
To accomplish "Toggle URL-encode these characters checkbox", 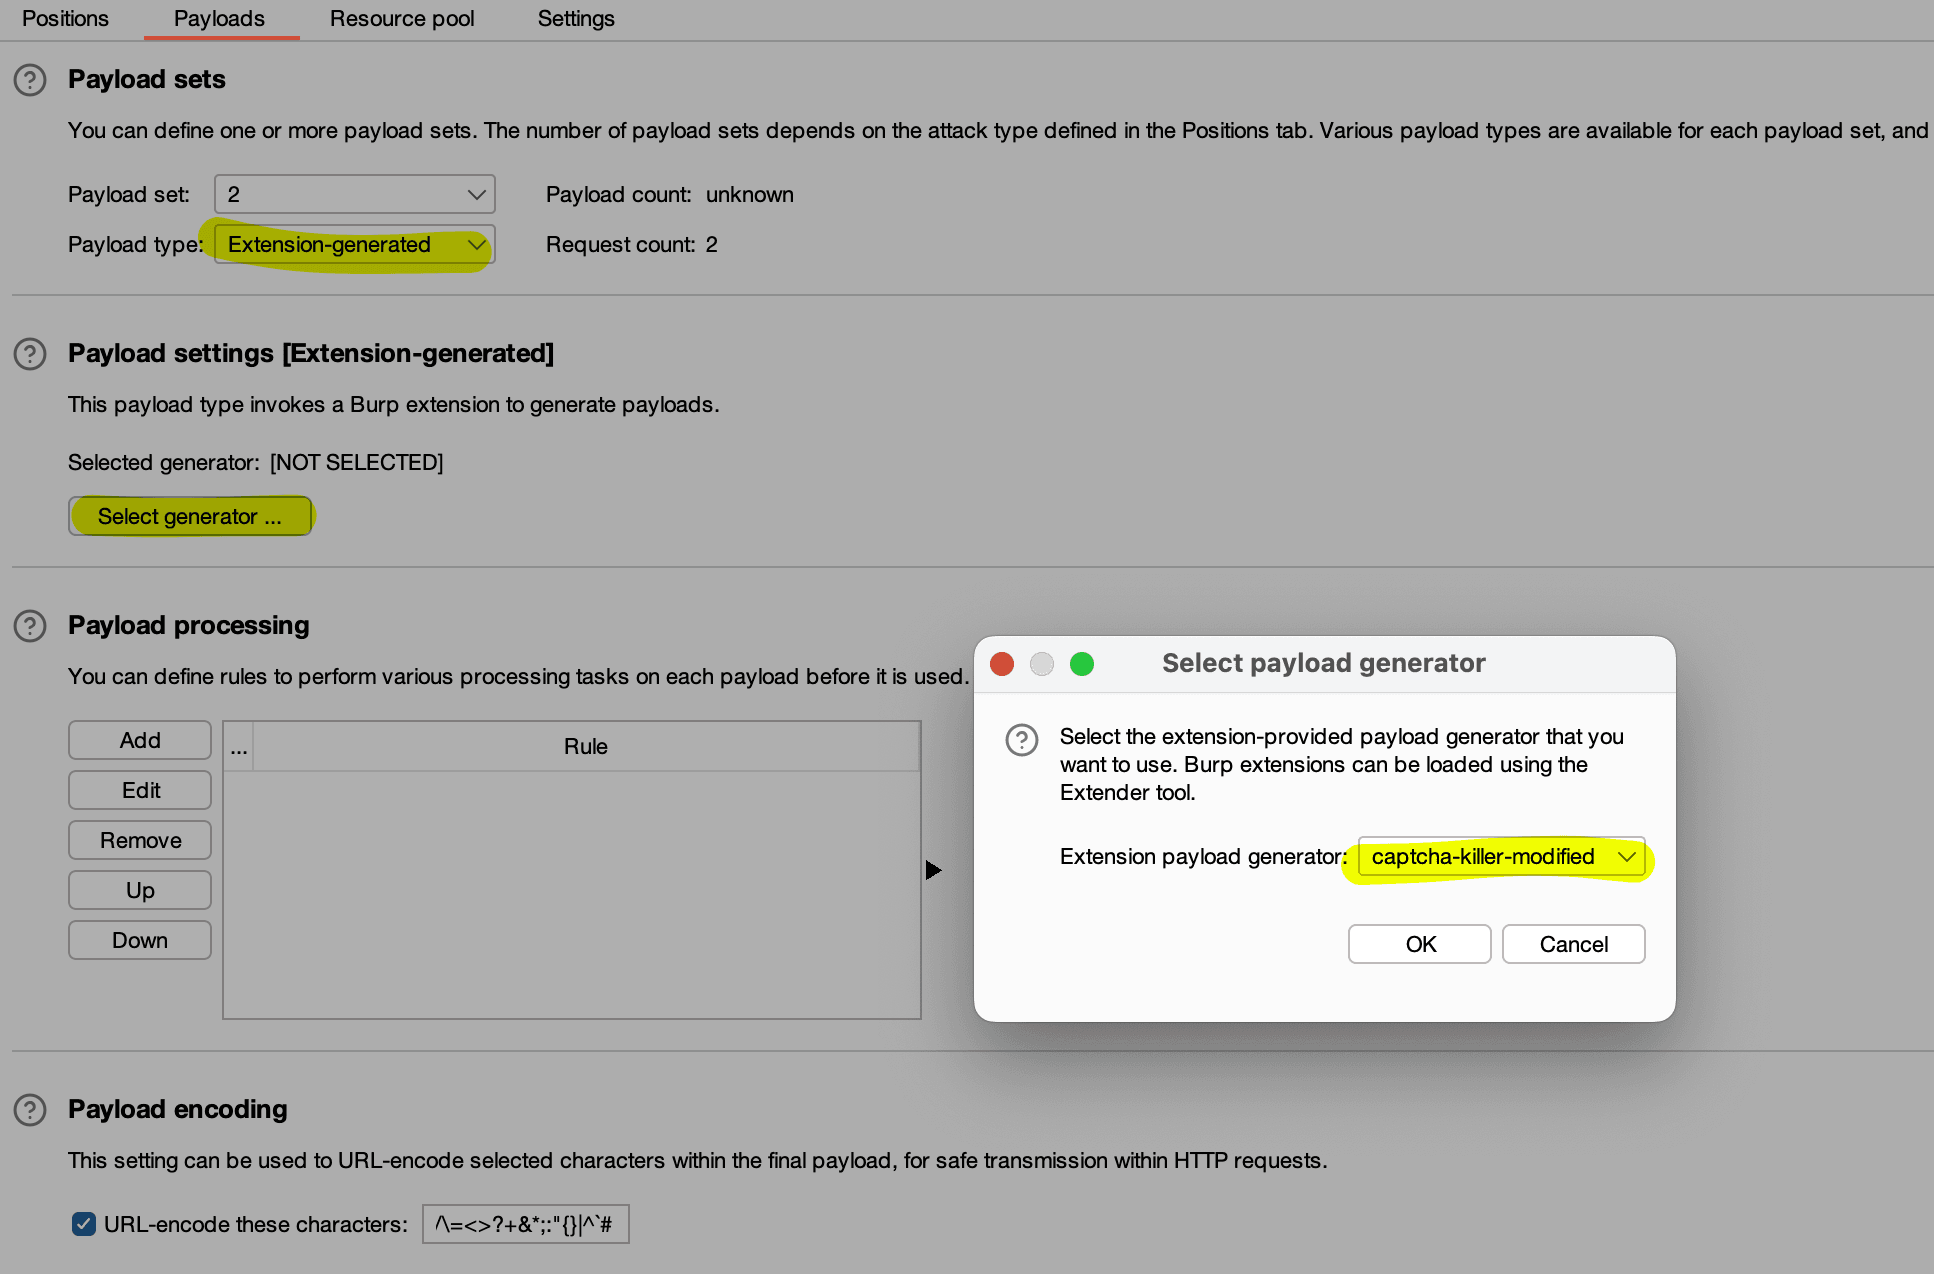I will 84,1224.
